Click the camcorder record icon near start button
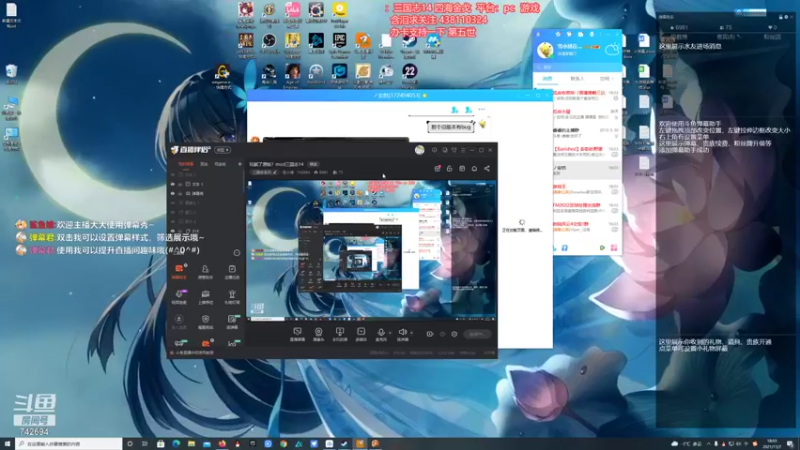800x450 pixels. click(x=430, y=334)
